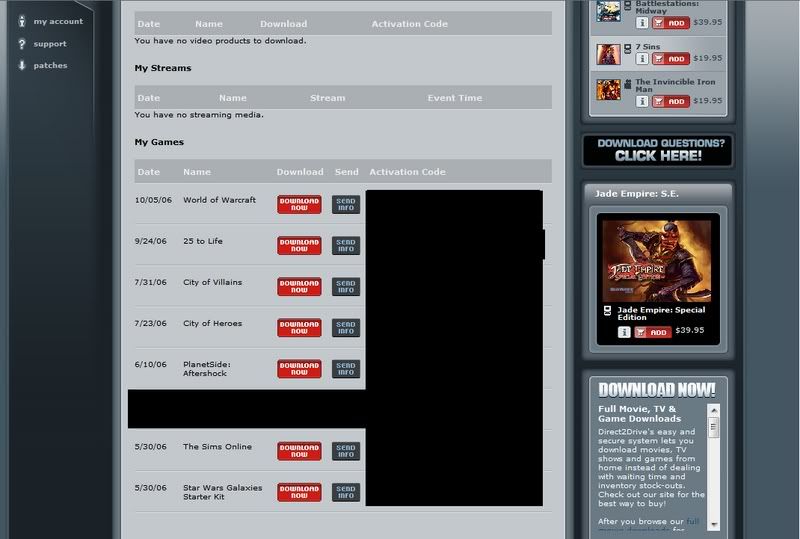Open the support page link

pos(50,44)
